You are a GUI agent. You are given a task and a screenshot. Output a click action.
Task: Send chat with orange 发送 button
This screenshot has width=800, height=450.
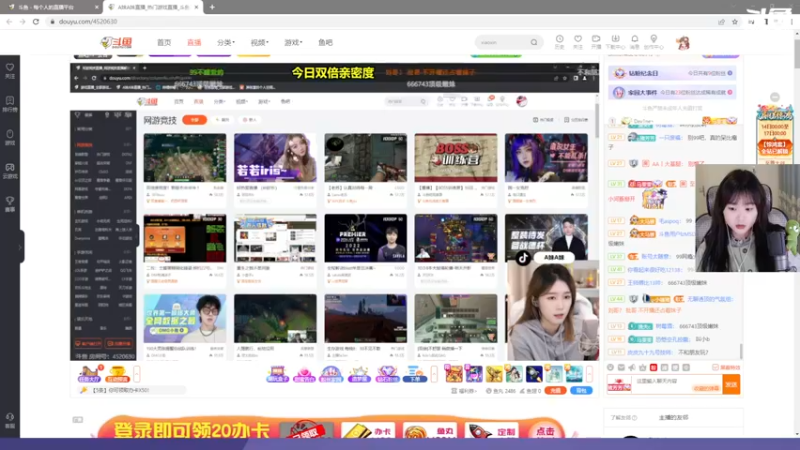tap(731, 384)
